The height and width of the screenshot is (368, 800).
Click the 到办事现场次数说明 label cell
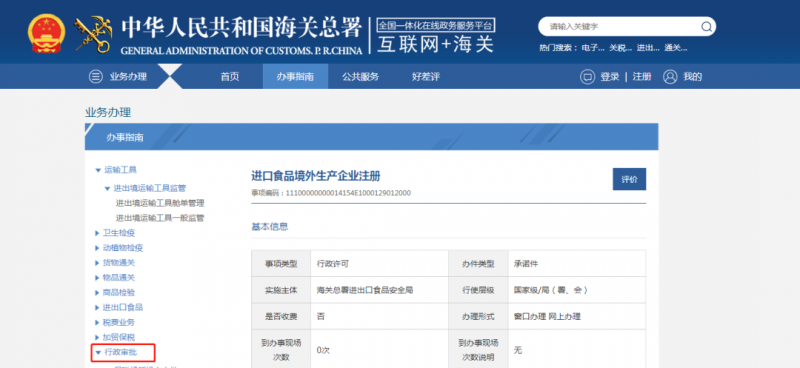point(479,350)
